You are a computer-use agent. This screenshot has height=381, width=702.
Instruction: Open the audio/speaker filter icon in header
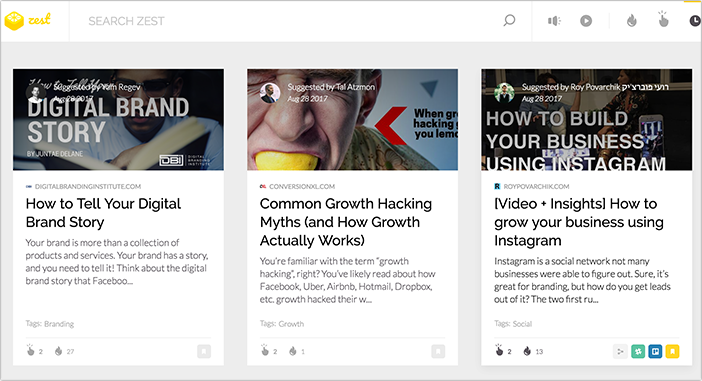point(554,21)
